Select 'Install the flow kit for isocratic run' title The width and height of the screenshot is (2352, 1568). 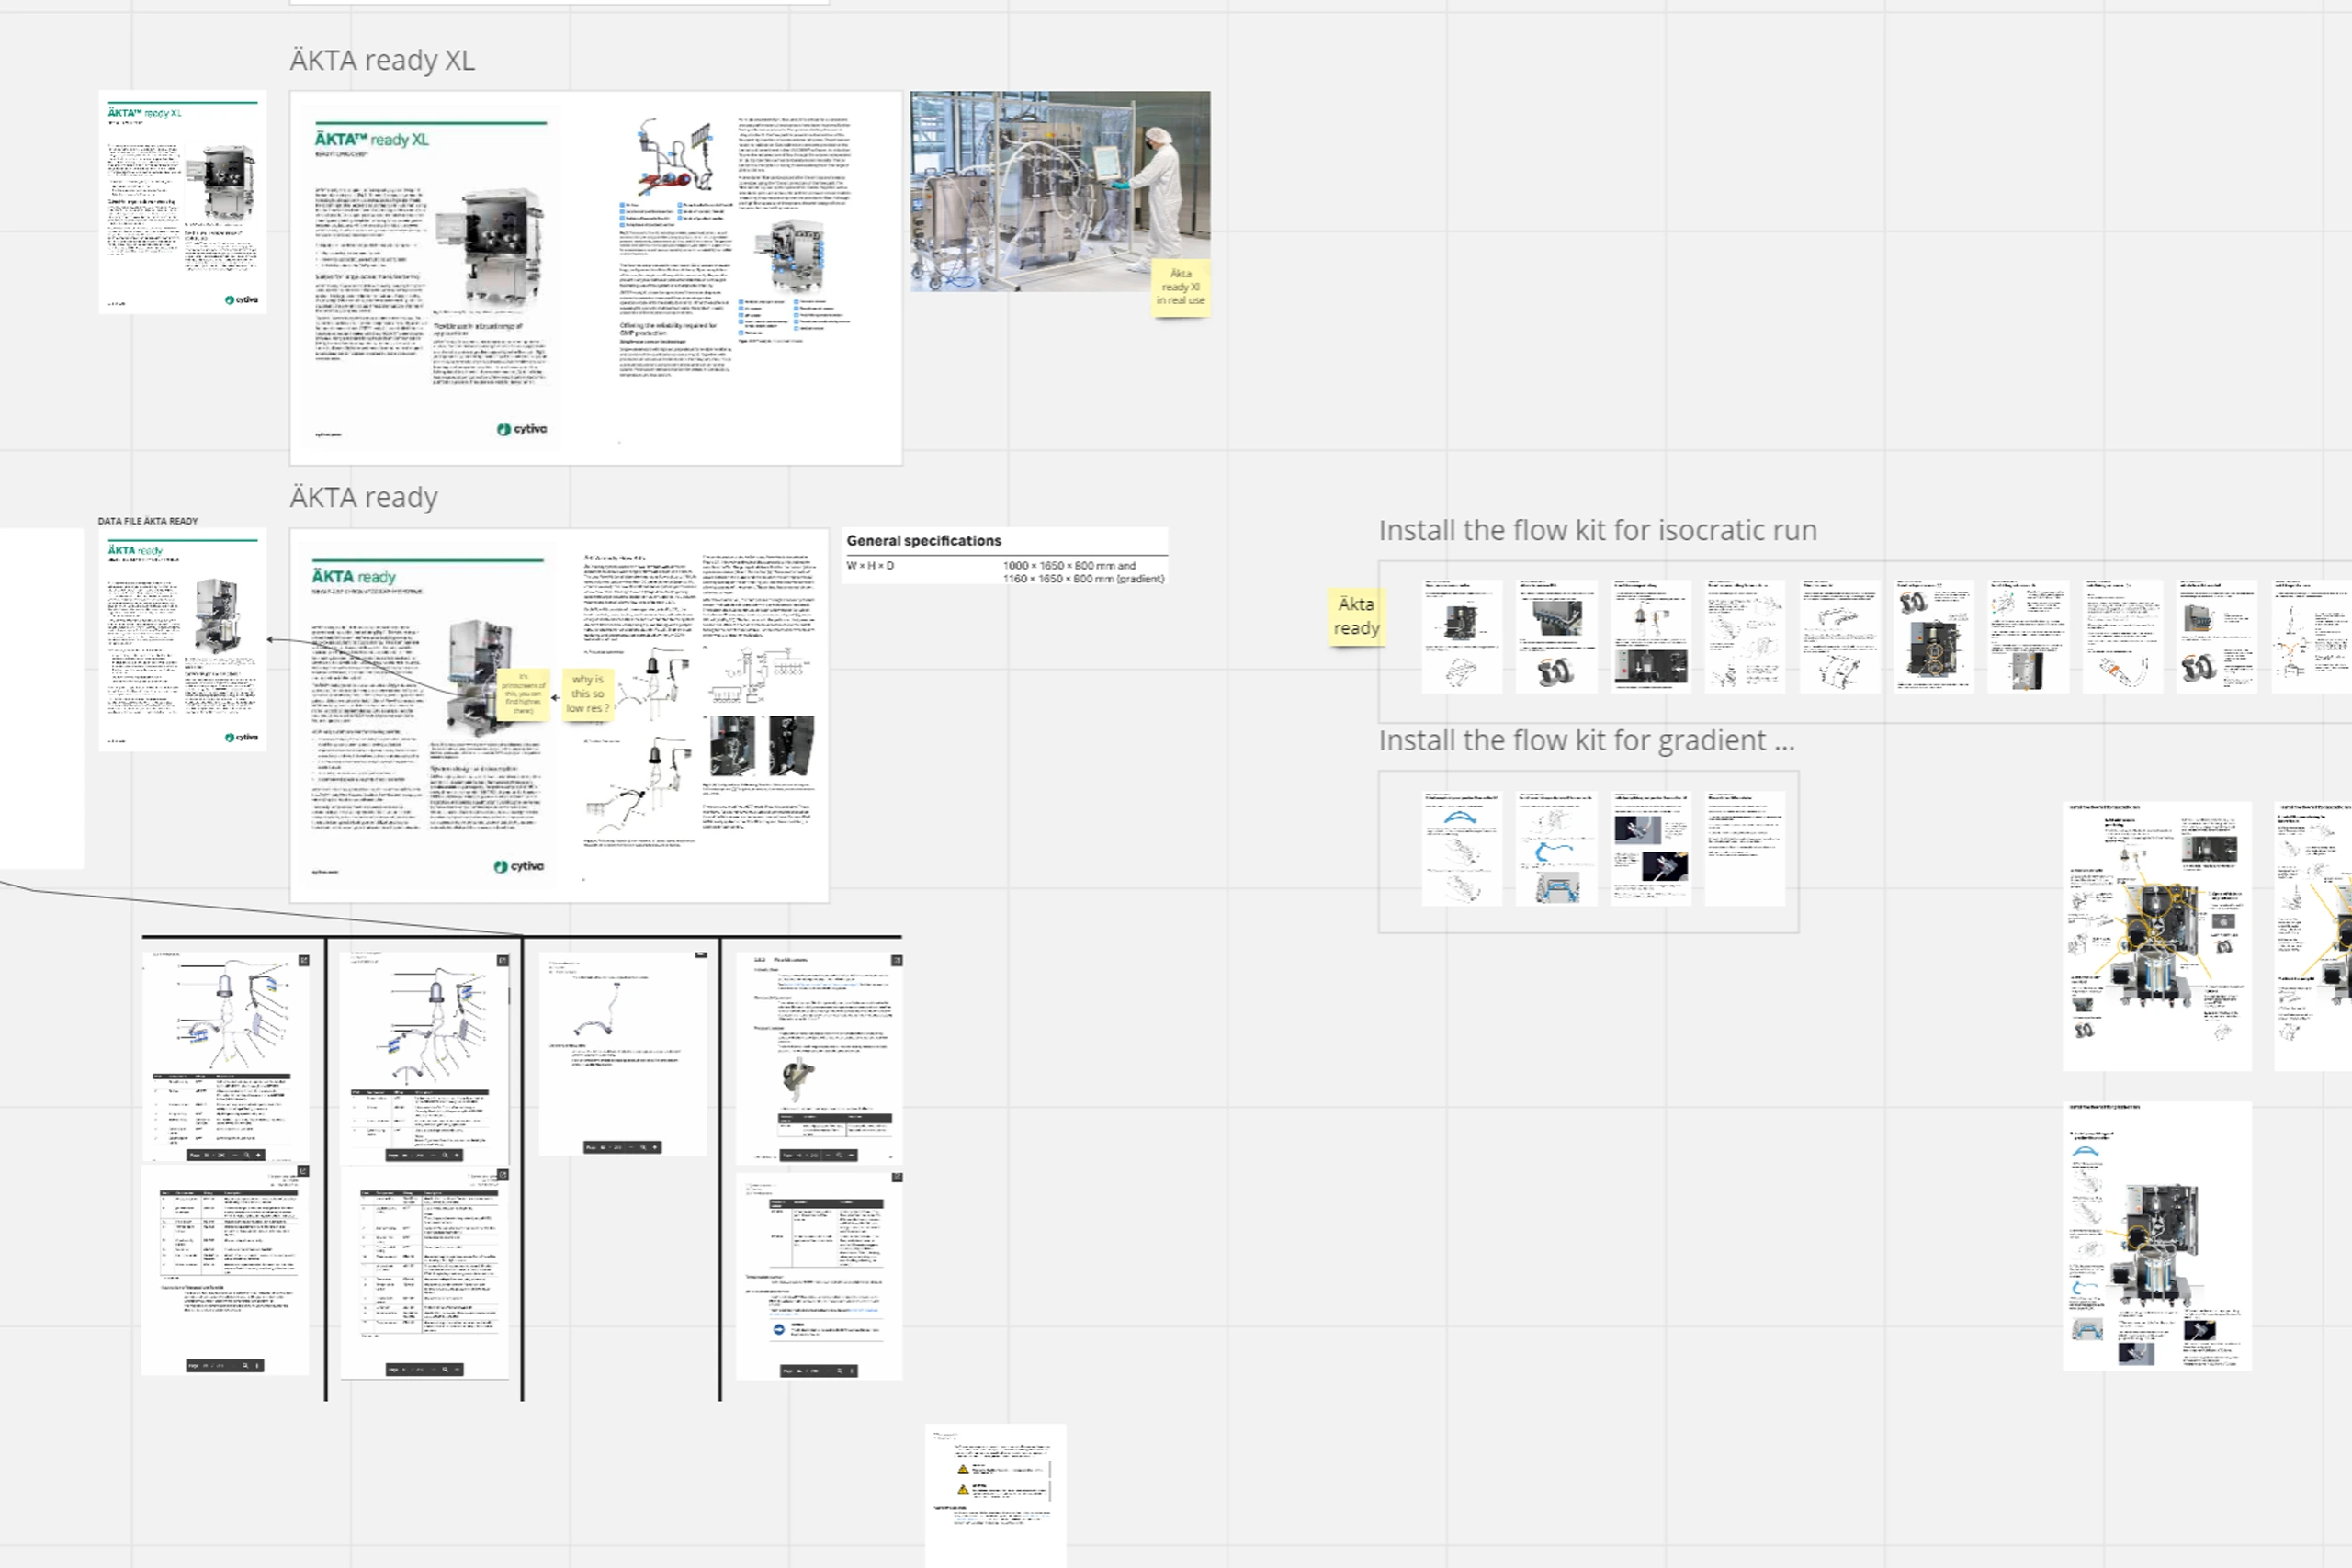1597,530
